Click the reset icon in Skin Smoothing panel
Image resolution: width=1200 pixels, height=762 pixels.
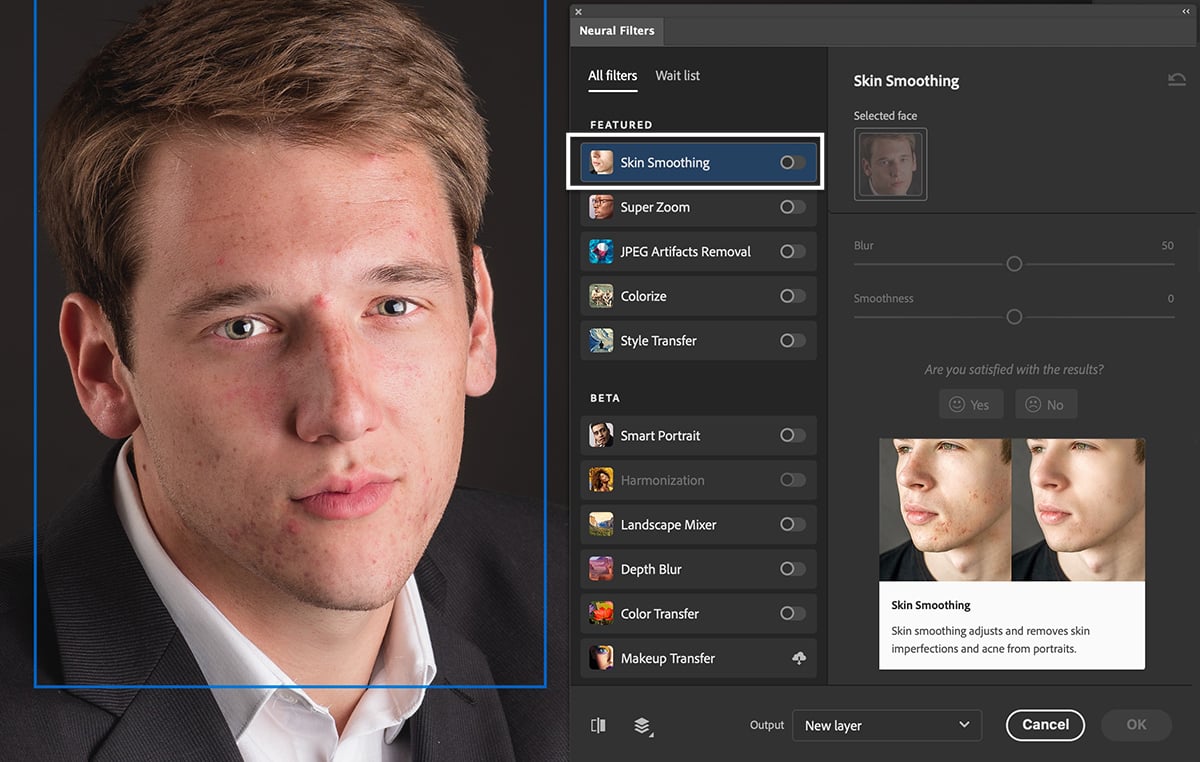pyautogui.click(x=1177, y=79)
